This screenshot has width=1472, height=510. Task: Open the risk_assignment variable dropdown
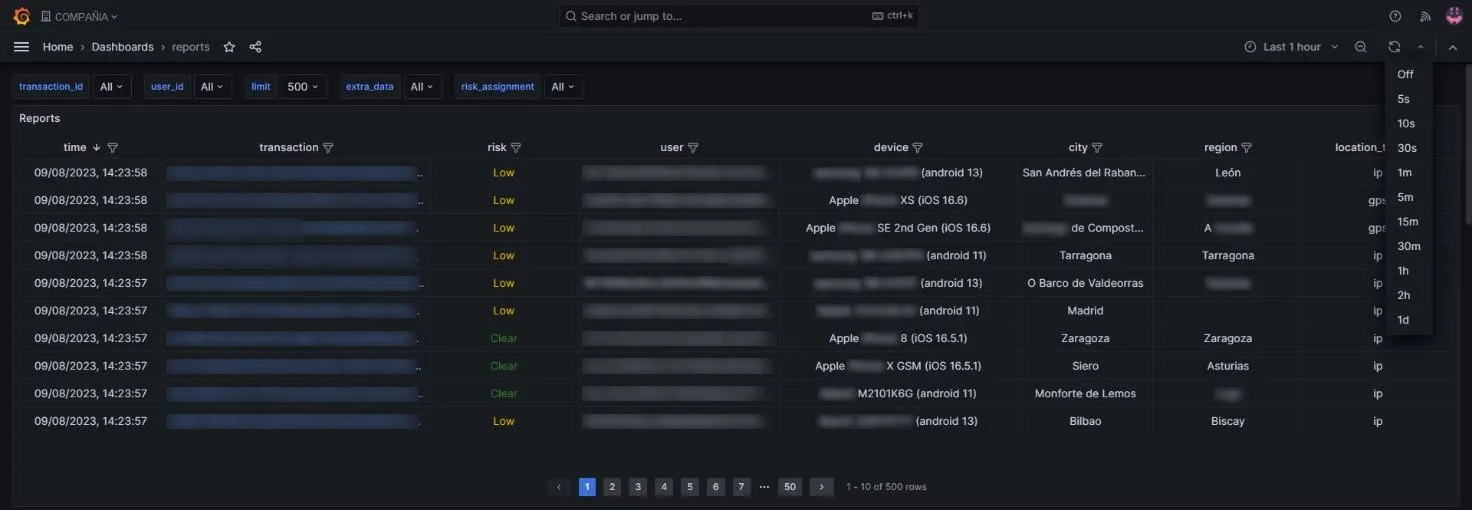pyautogui.click(x=564, y=87)
